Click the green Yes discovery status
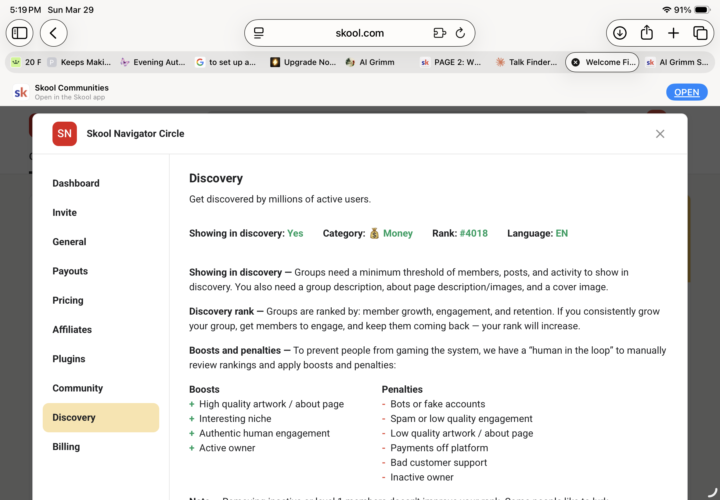Screen dimensions: 720x500 (x=295, y=233)
